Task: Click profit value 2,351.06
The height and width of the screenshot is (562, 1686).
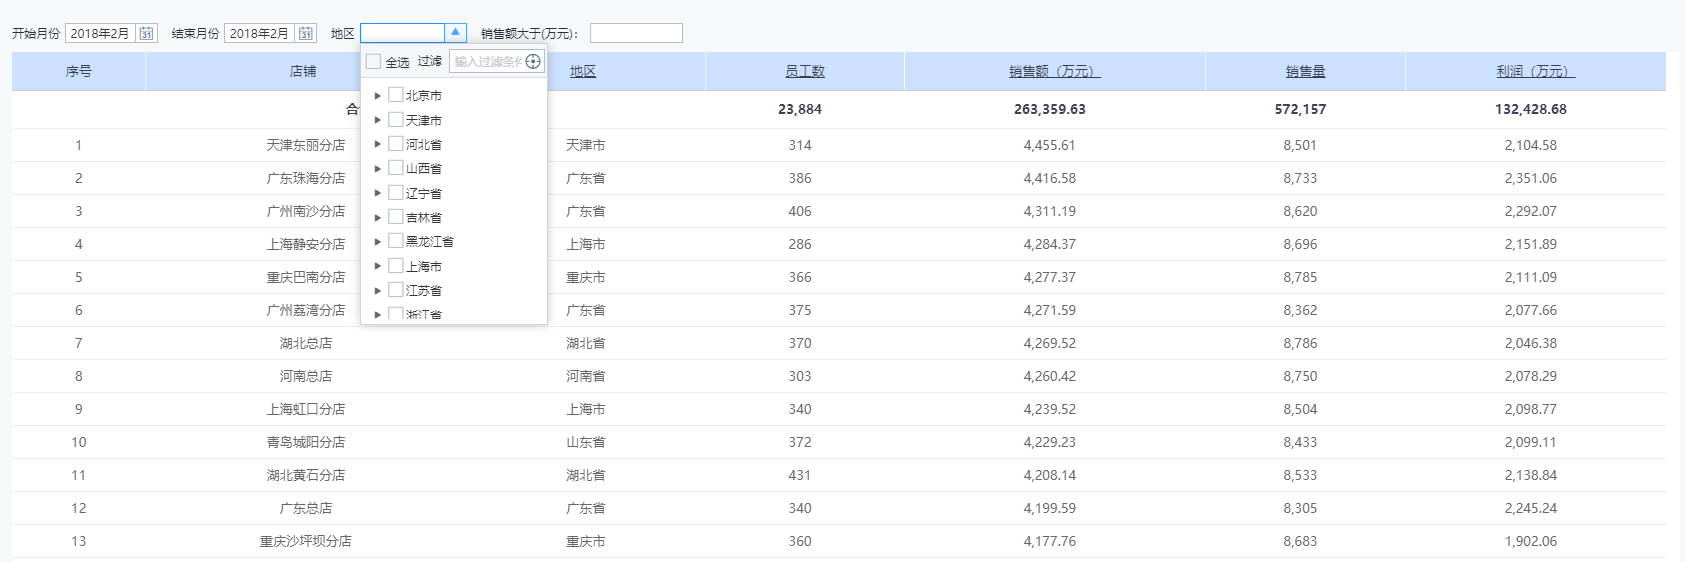Action: tap(1531, 178)
